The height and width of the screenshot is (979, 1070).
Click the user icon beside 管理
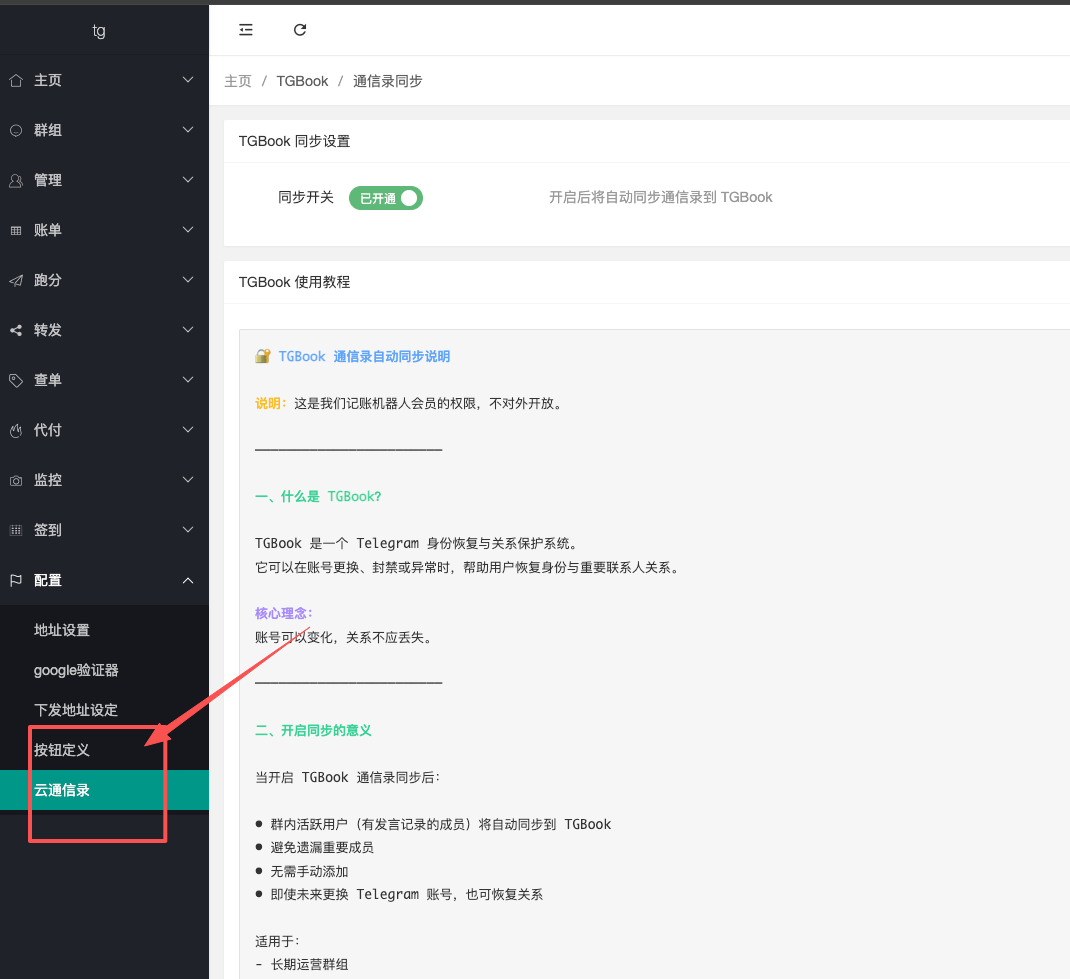pyautogui.click(x=16, y=180)
